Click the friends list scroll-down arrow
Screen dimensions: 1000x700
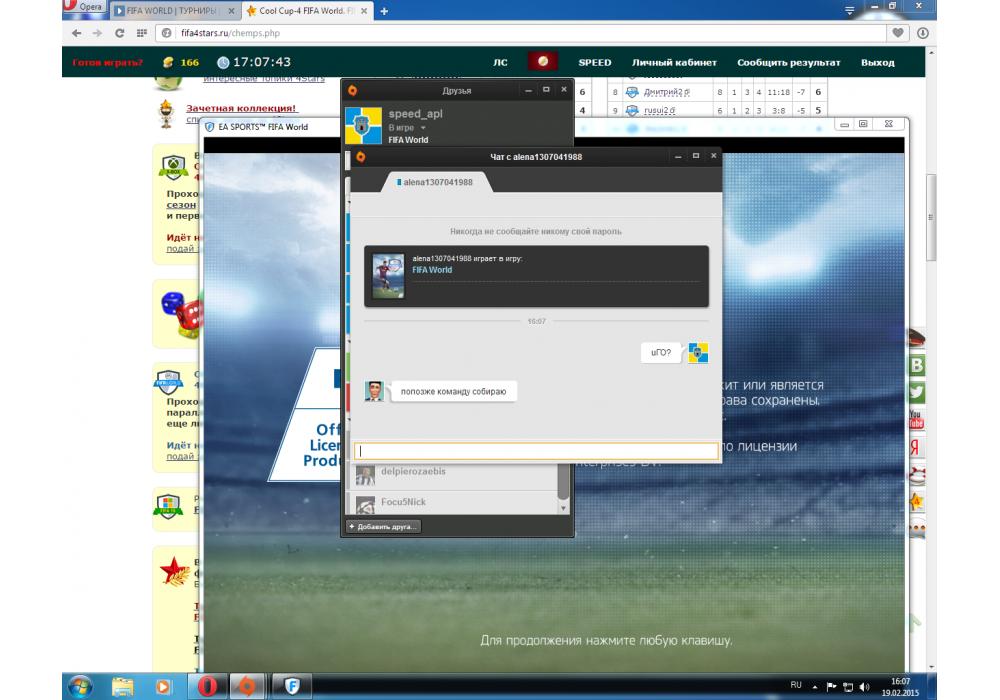click(x=563, y=510)
